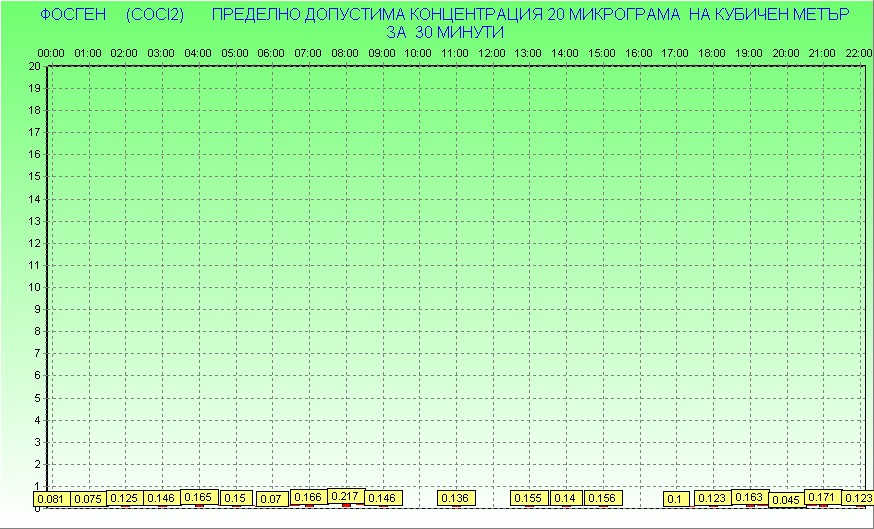
Task: Select the 5 mark on the vertical axis
Action: point(37,398)
